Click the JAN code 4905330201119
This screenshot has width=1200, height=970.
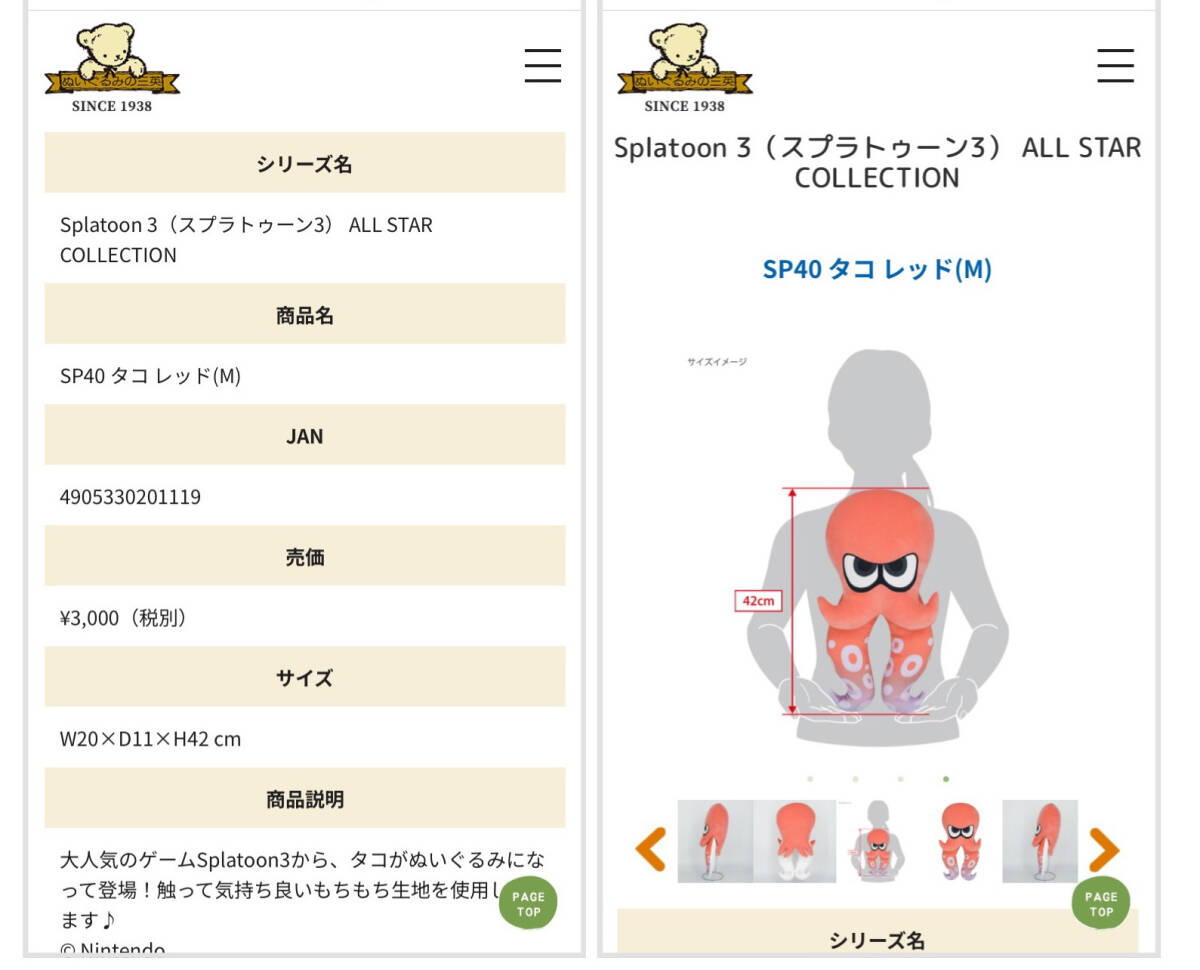tap(130, 496)
